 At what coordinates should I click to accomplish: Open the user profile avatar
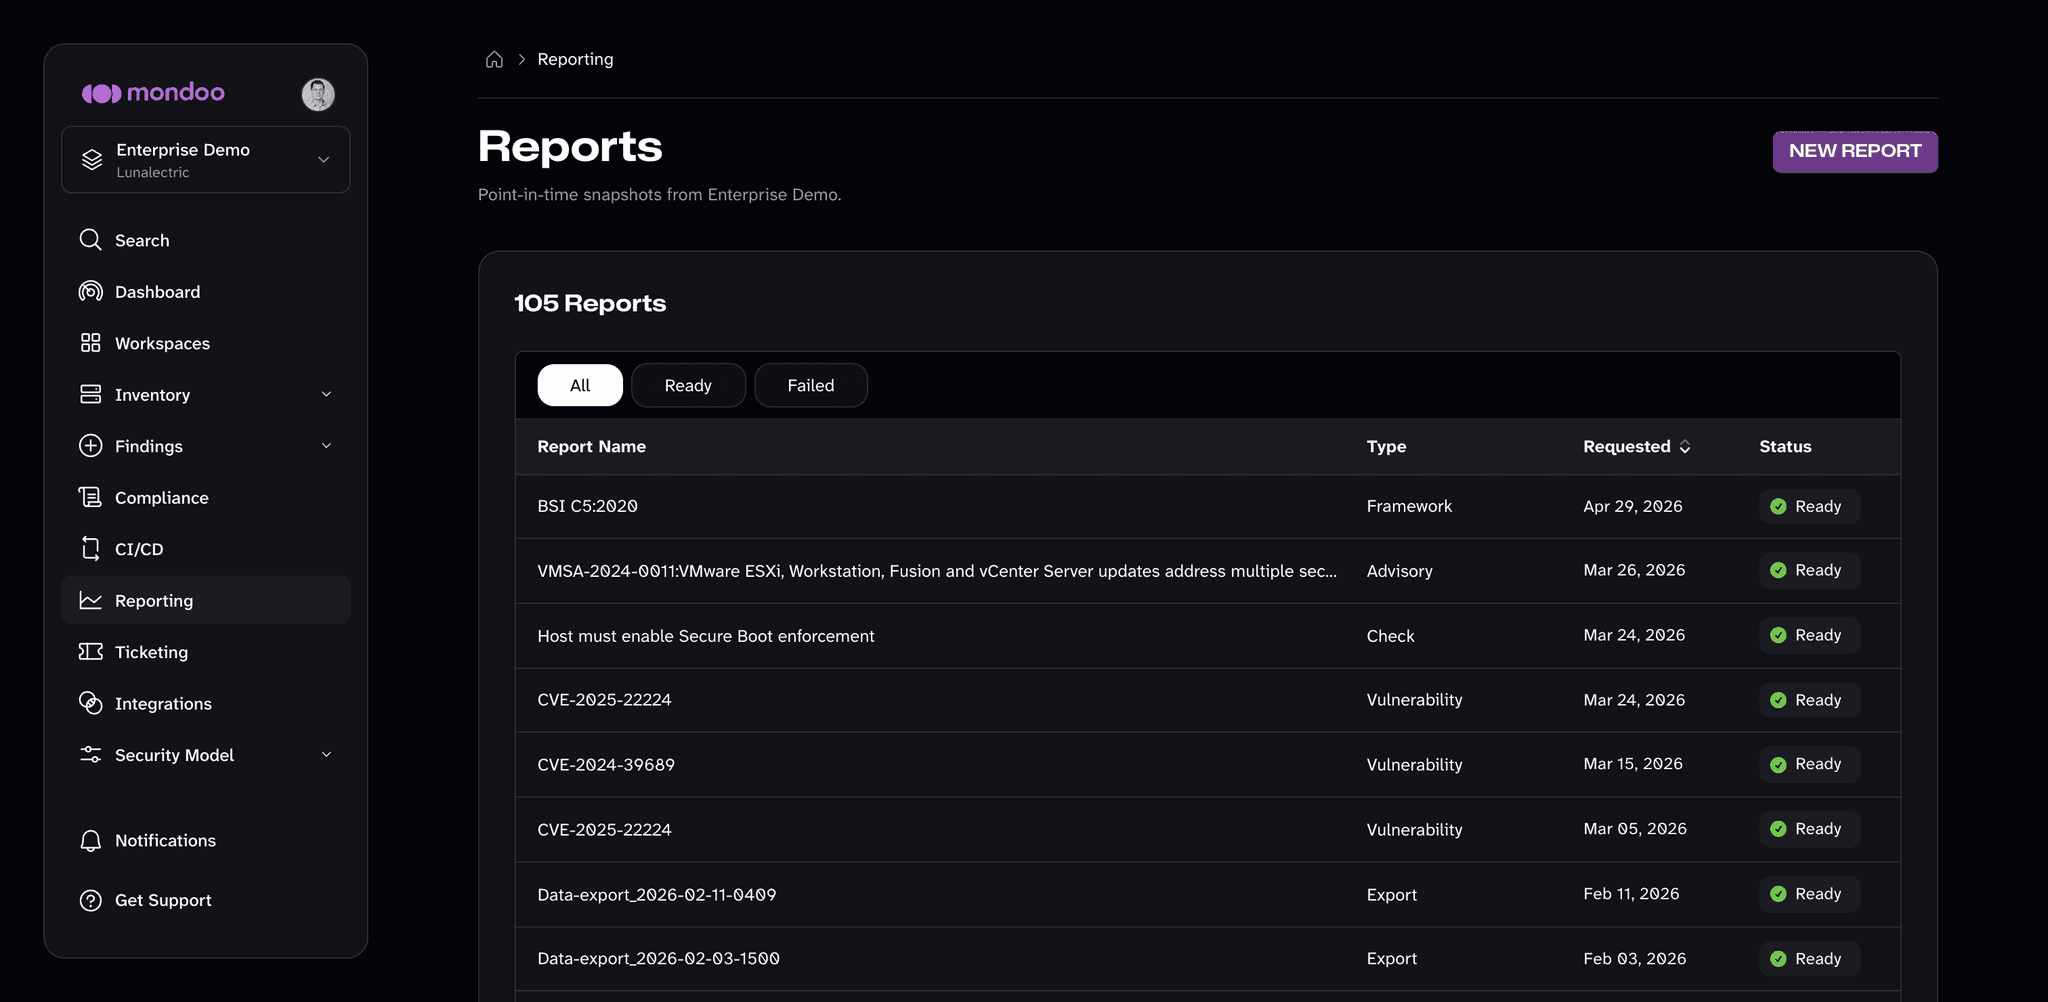pos(318,94)
